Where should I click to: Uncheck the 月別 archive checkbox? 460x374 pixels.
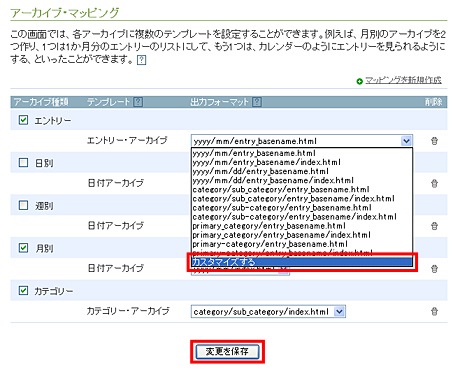click(23, 248)
